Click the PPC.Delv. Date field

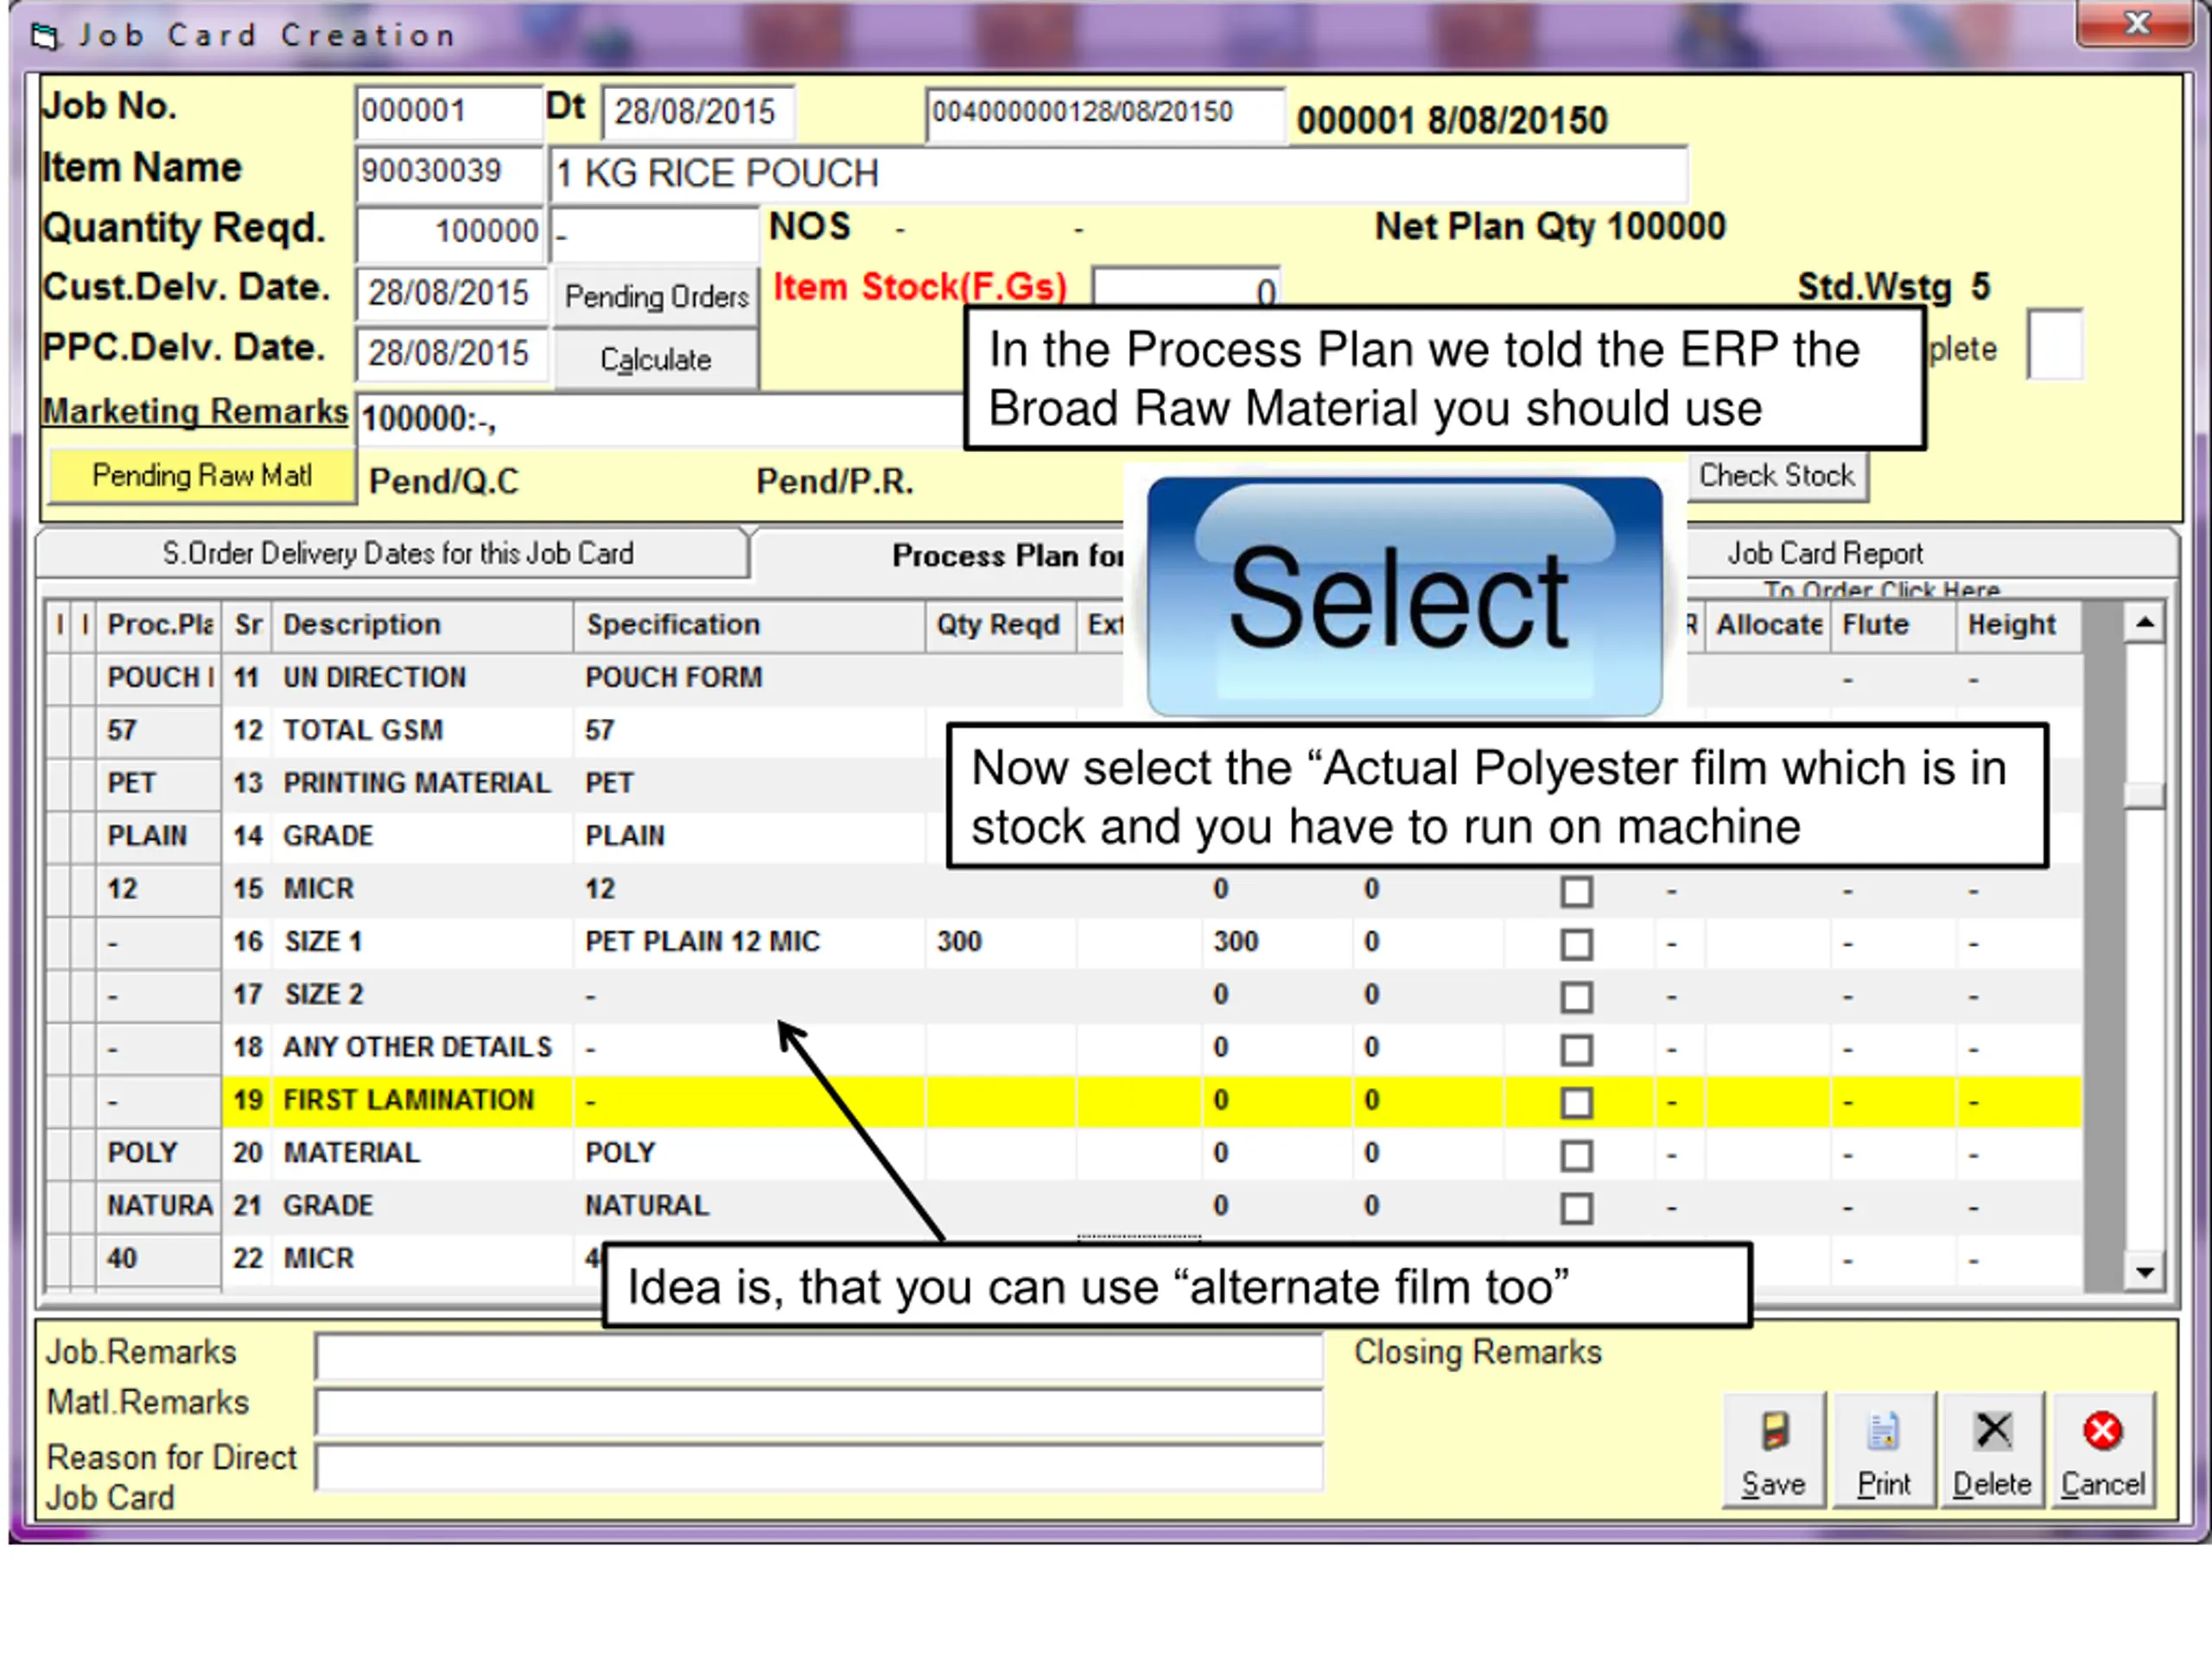[x=451, y=354]
